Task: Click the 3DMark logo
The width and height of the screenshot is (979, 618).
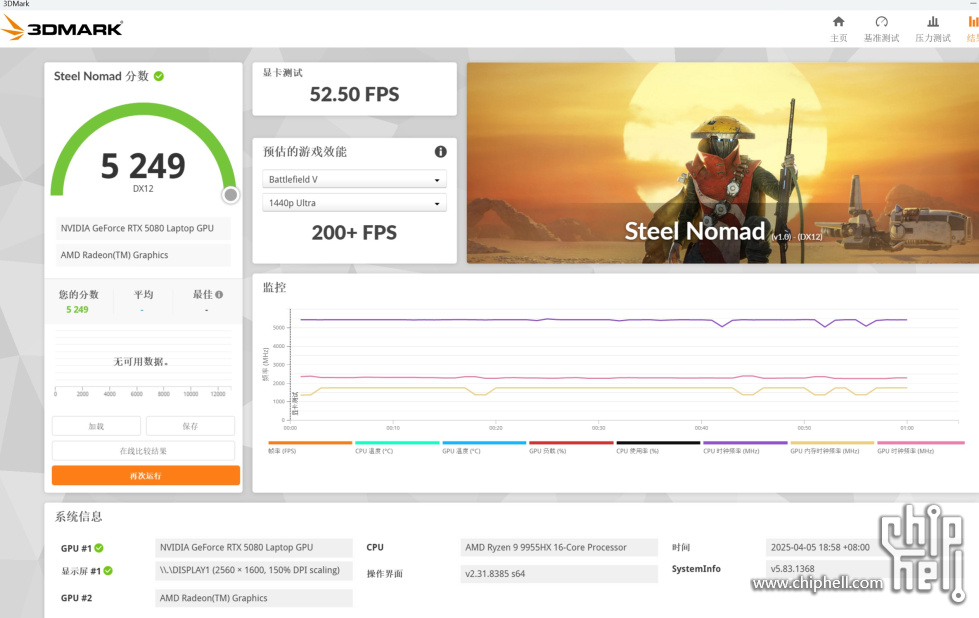Action: (x=62, y=28)
